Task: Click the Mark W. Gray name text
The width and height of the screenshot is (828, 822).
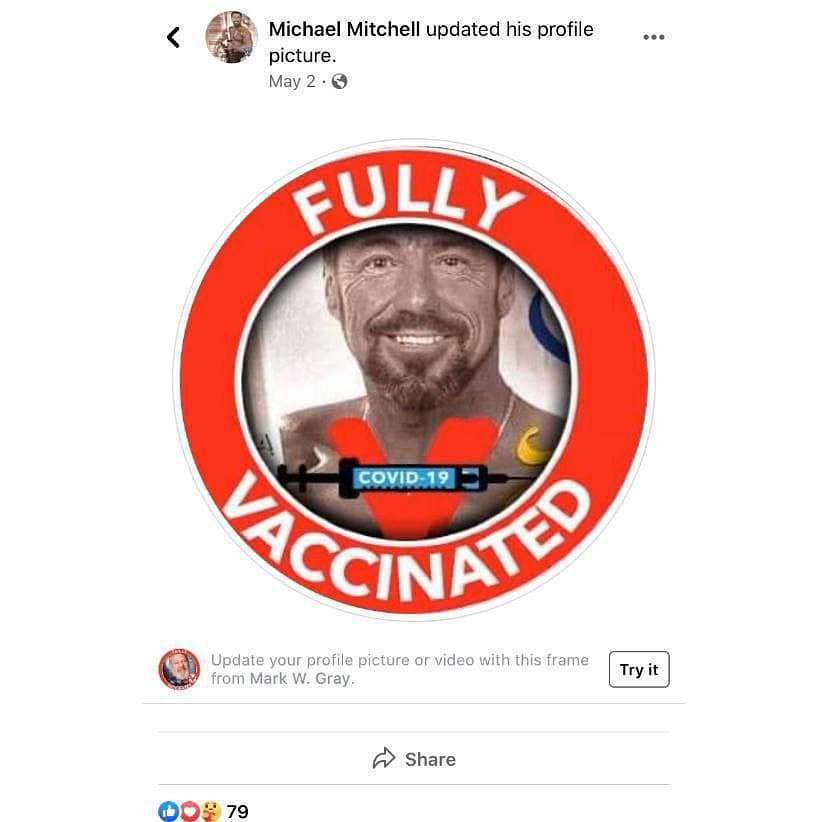Action: click(x=301, y=678)
